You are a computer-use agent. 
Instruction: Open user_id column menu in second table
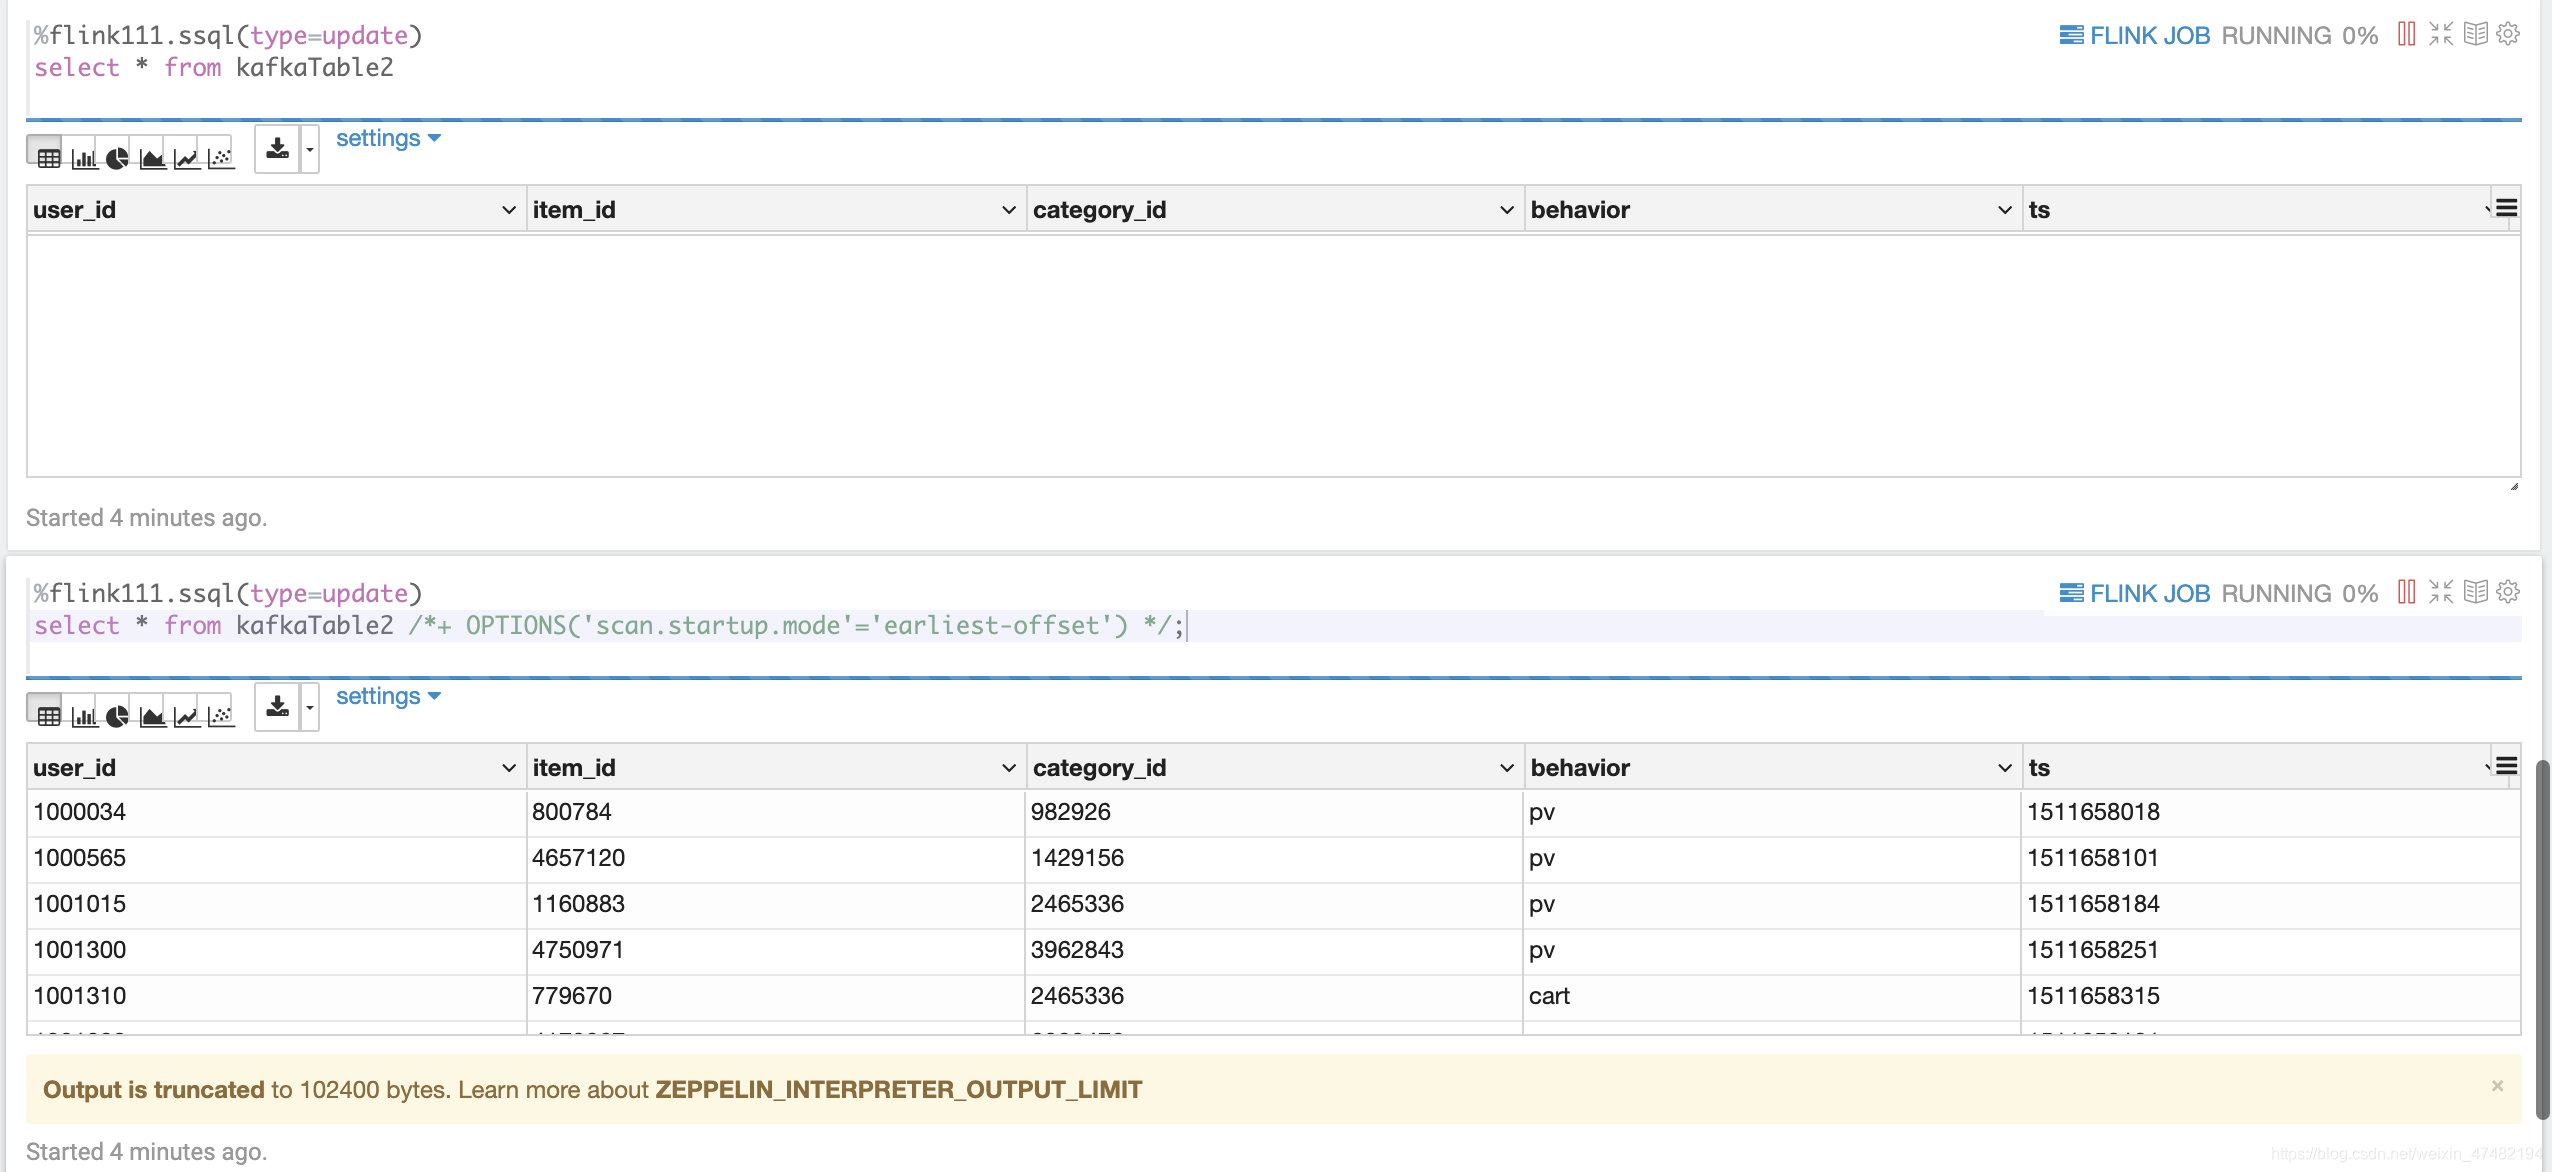[x=509, y=768]
